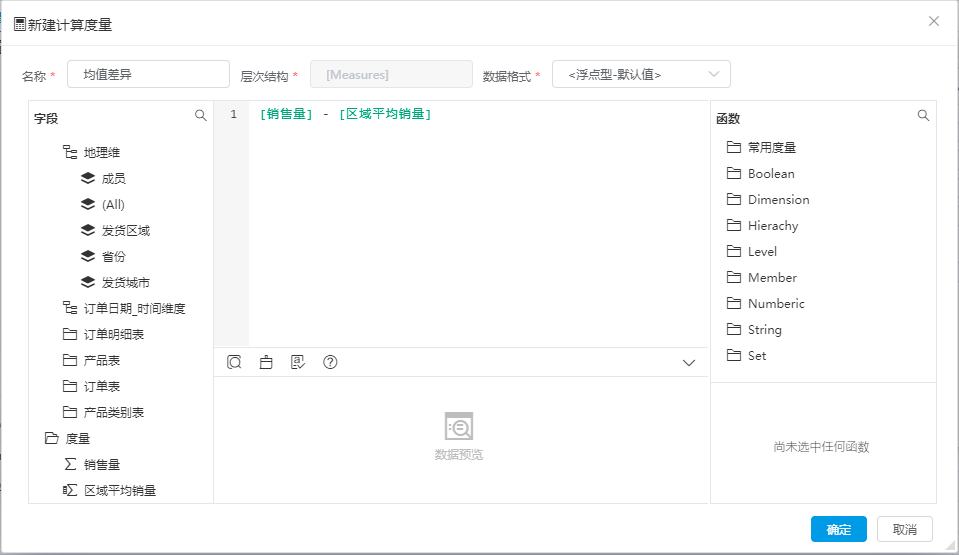Open the help question mark icon
Image resolution: width=959 pixels, height=555 pixels.
click(330, 362)
